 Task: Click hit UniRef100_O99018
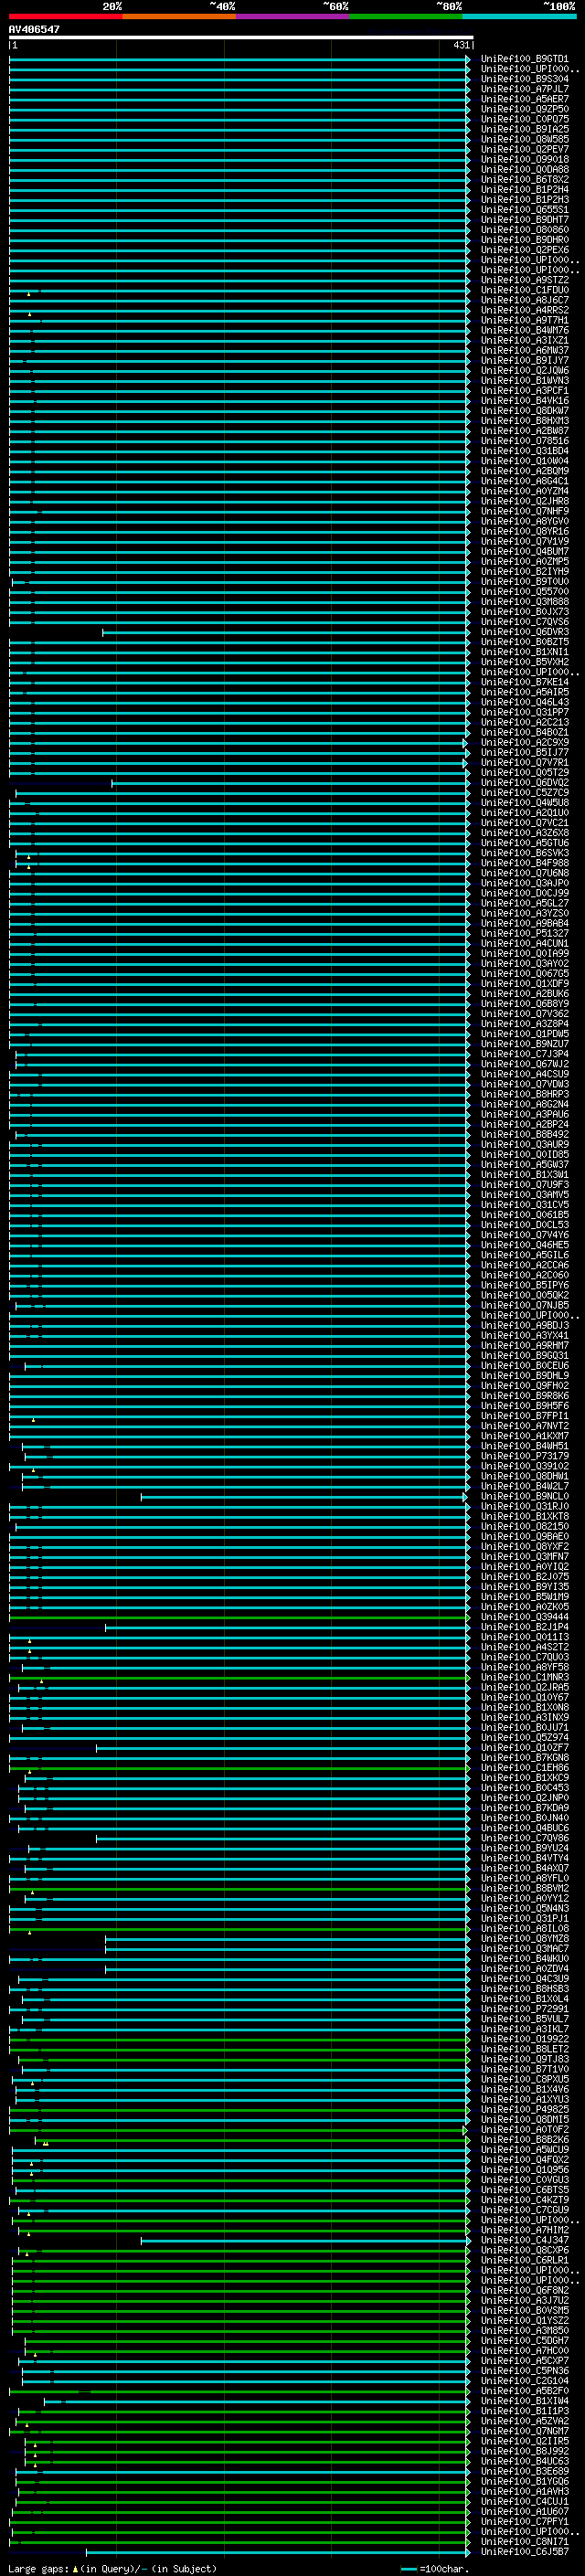pos(525,159)
